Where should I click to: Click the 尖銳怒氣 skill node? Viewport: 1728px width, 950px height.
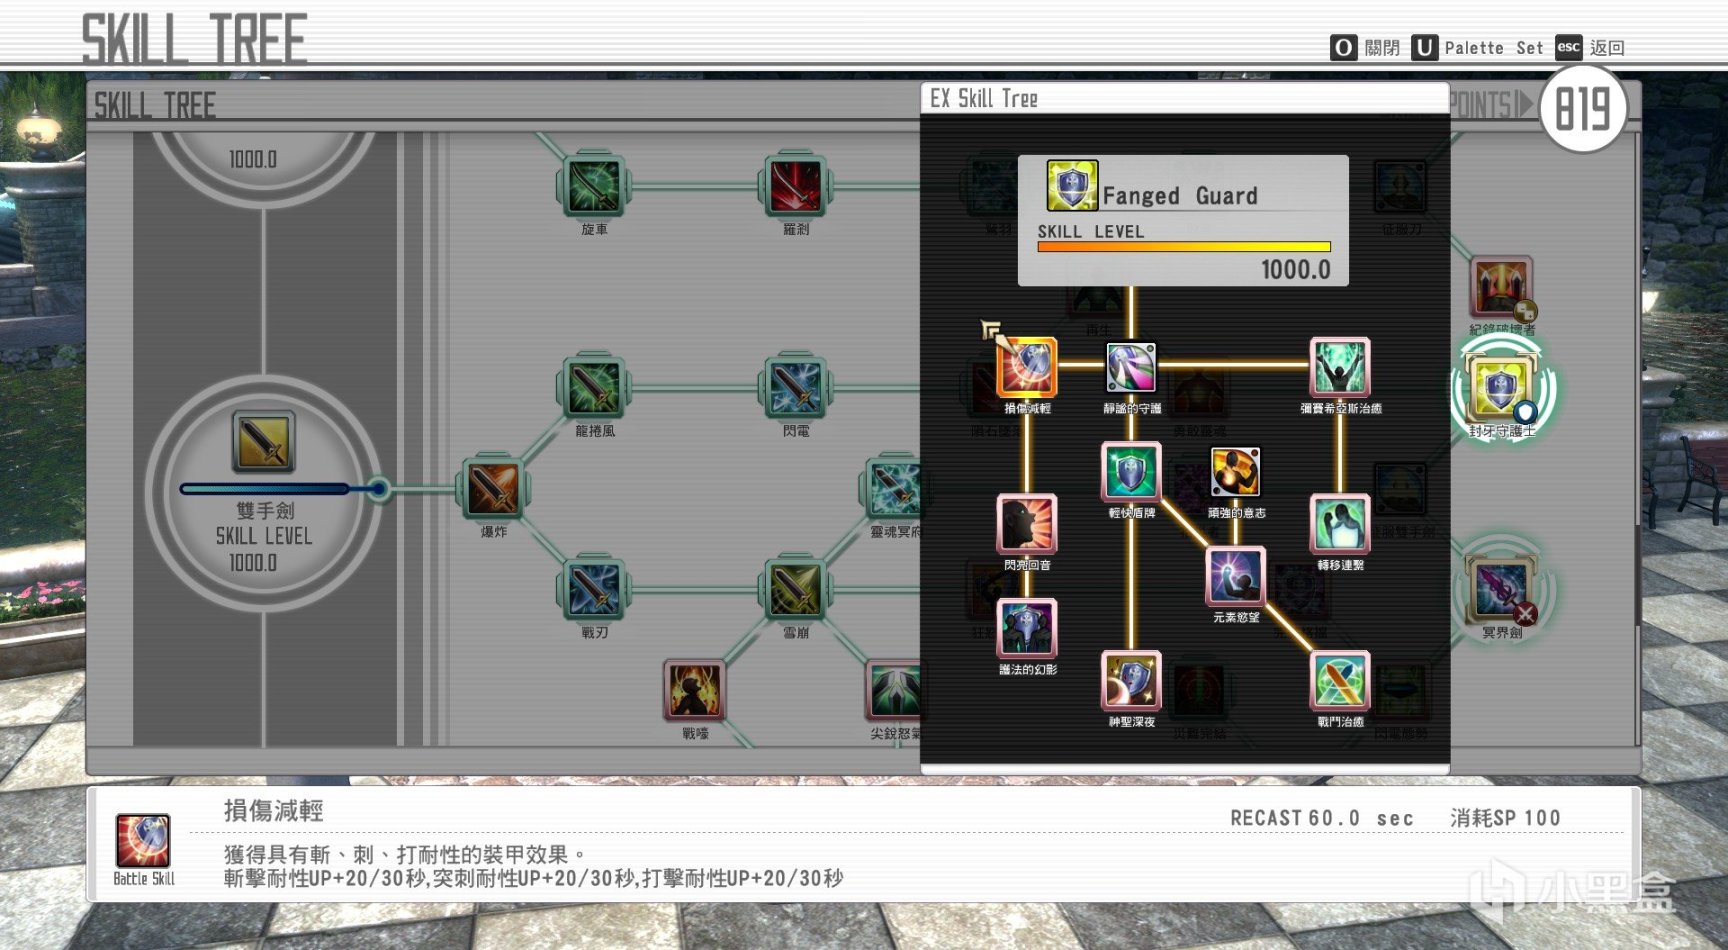[894, 690]
